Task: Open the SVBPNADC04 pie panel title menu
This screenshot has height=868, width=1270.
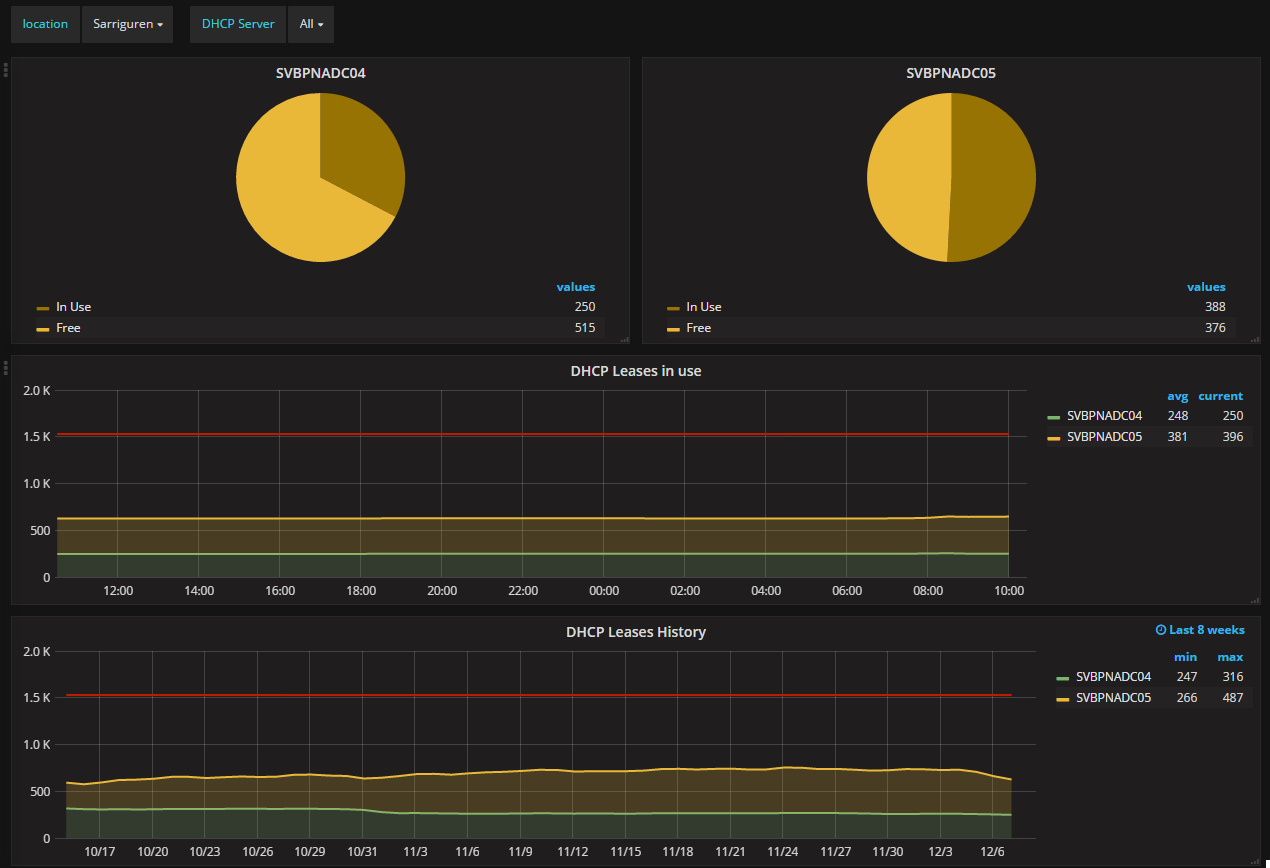Action: coord(321,73)
